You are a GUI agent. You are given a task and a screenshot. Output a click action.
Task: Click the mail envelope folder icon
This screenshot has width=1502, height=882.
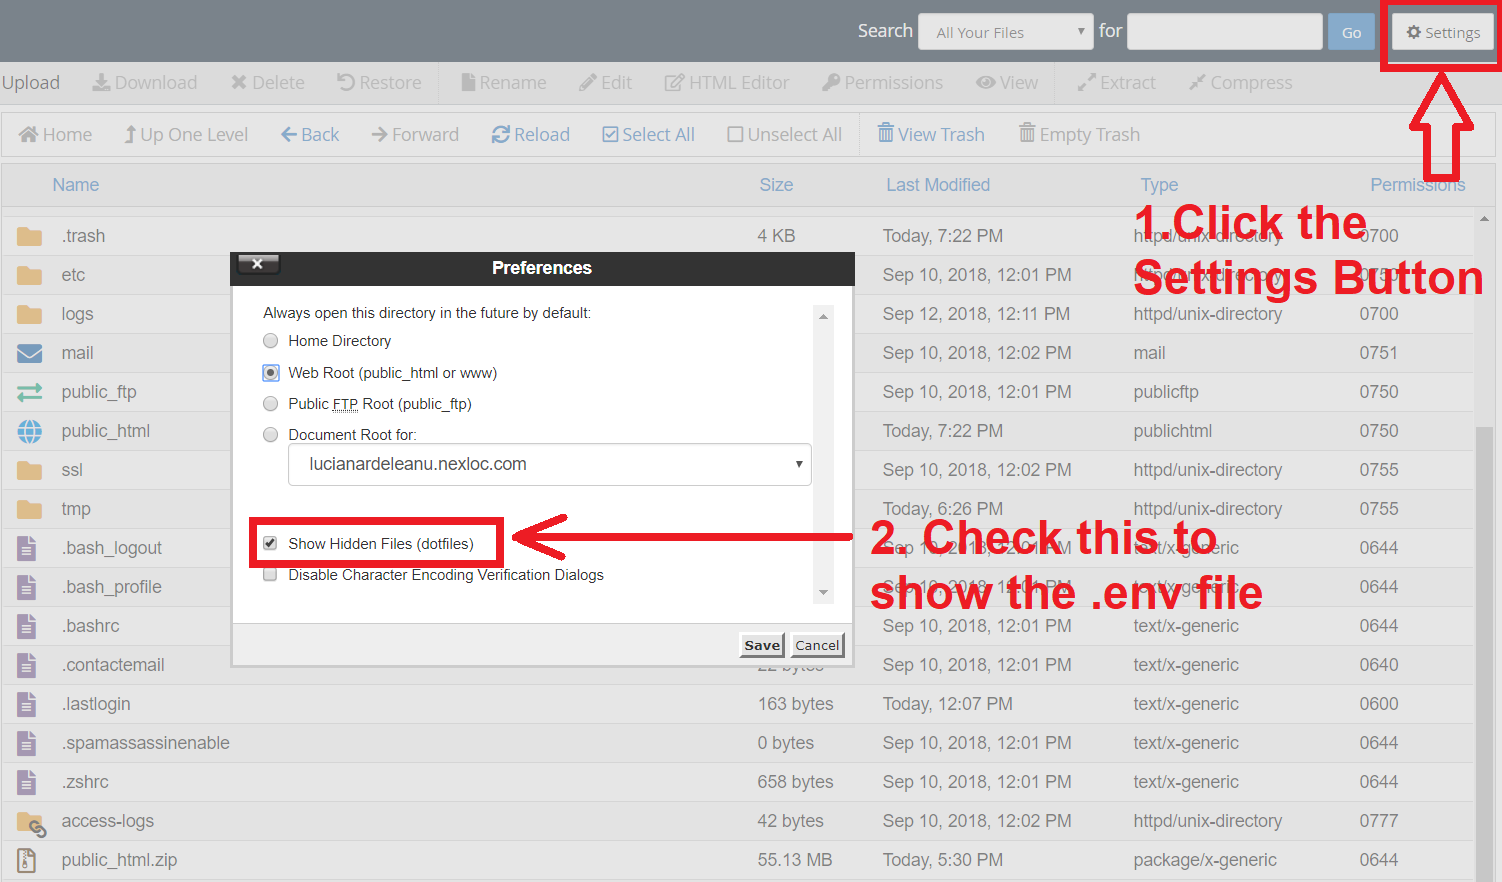coord(30,353)
